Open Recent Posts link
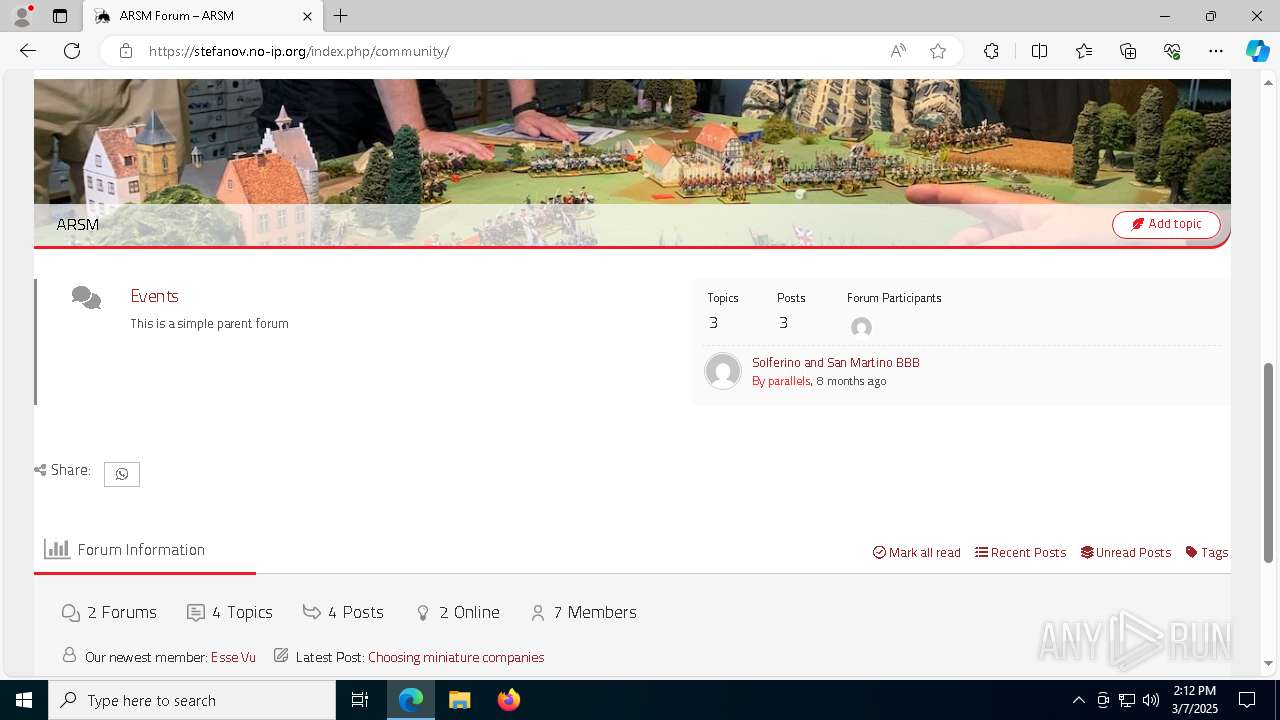The image size is (1280, 720). point(1021,552)
